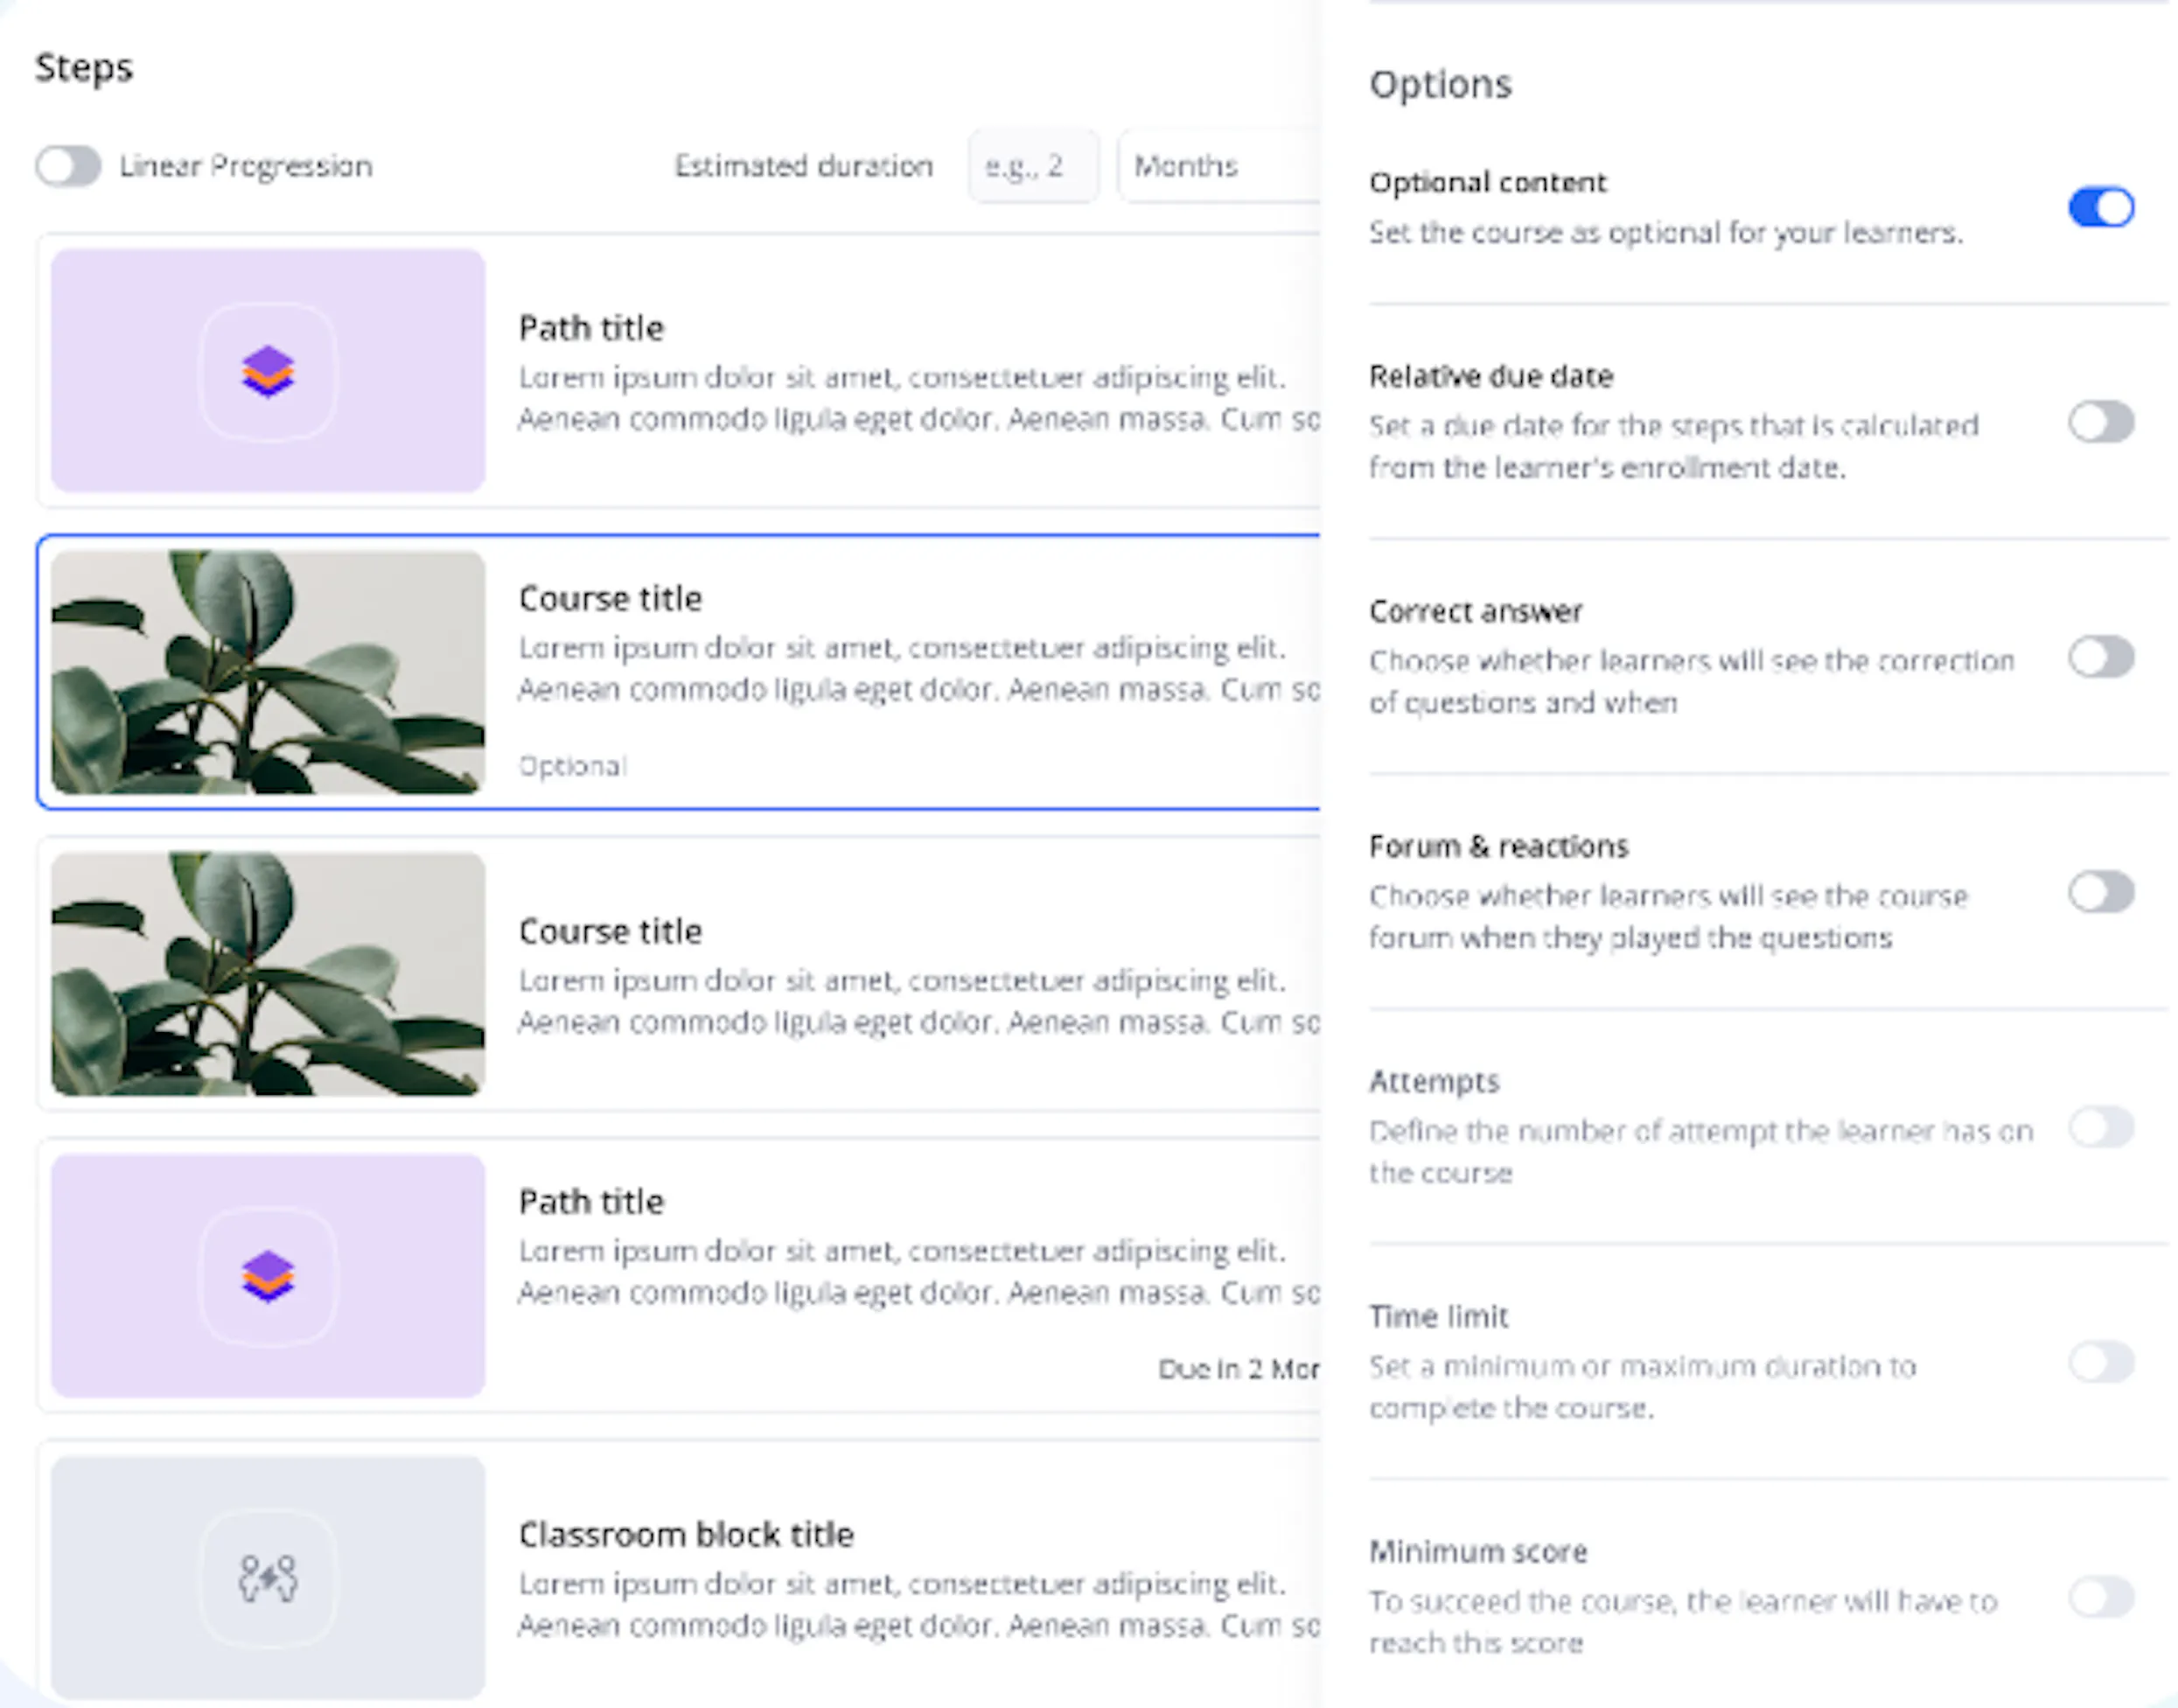Click the 'Forum & reactions' option title
2178x1708 pixels.
click(1498, 846)
